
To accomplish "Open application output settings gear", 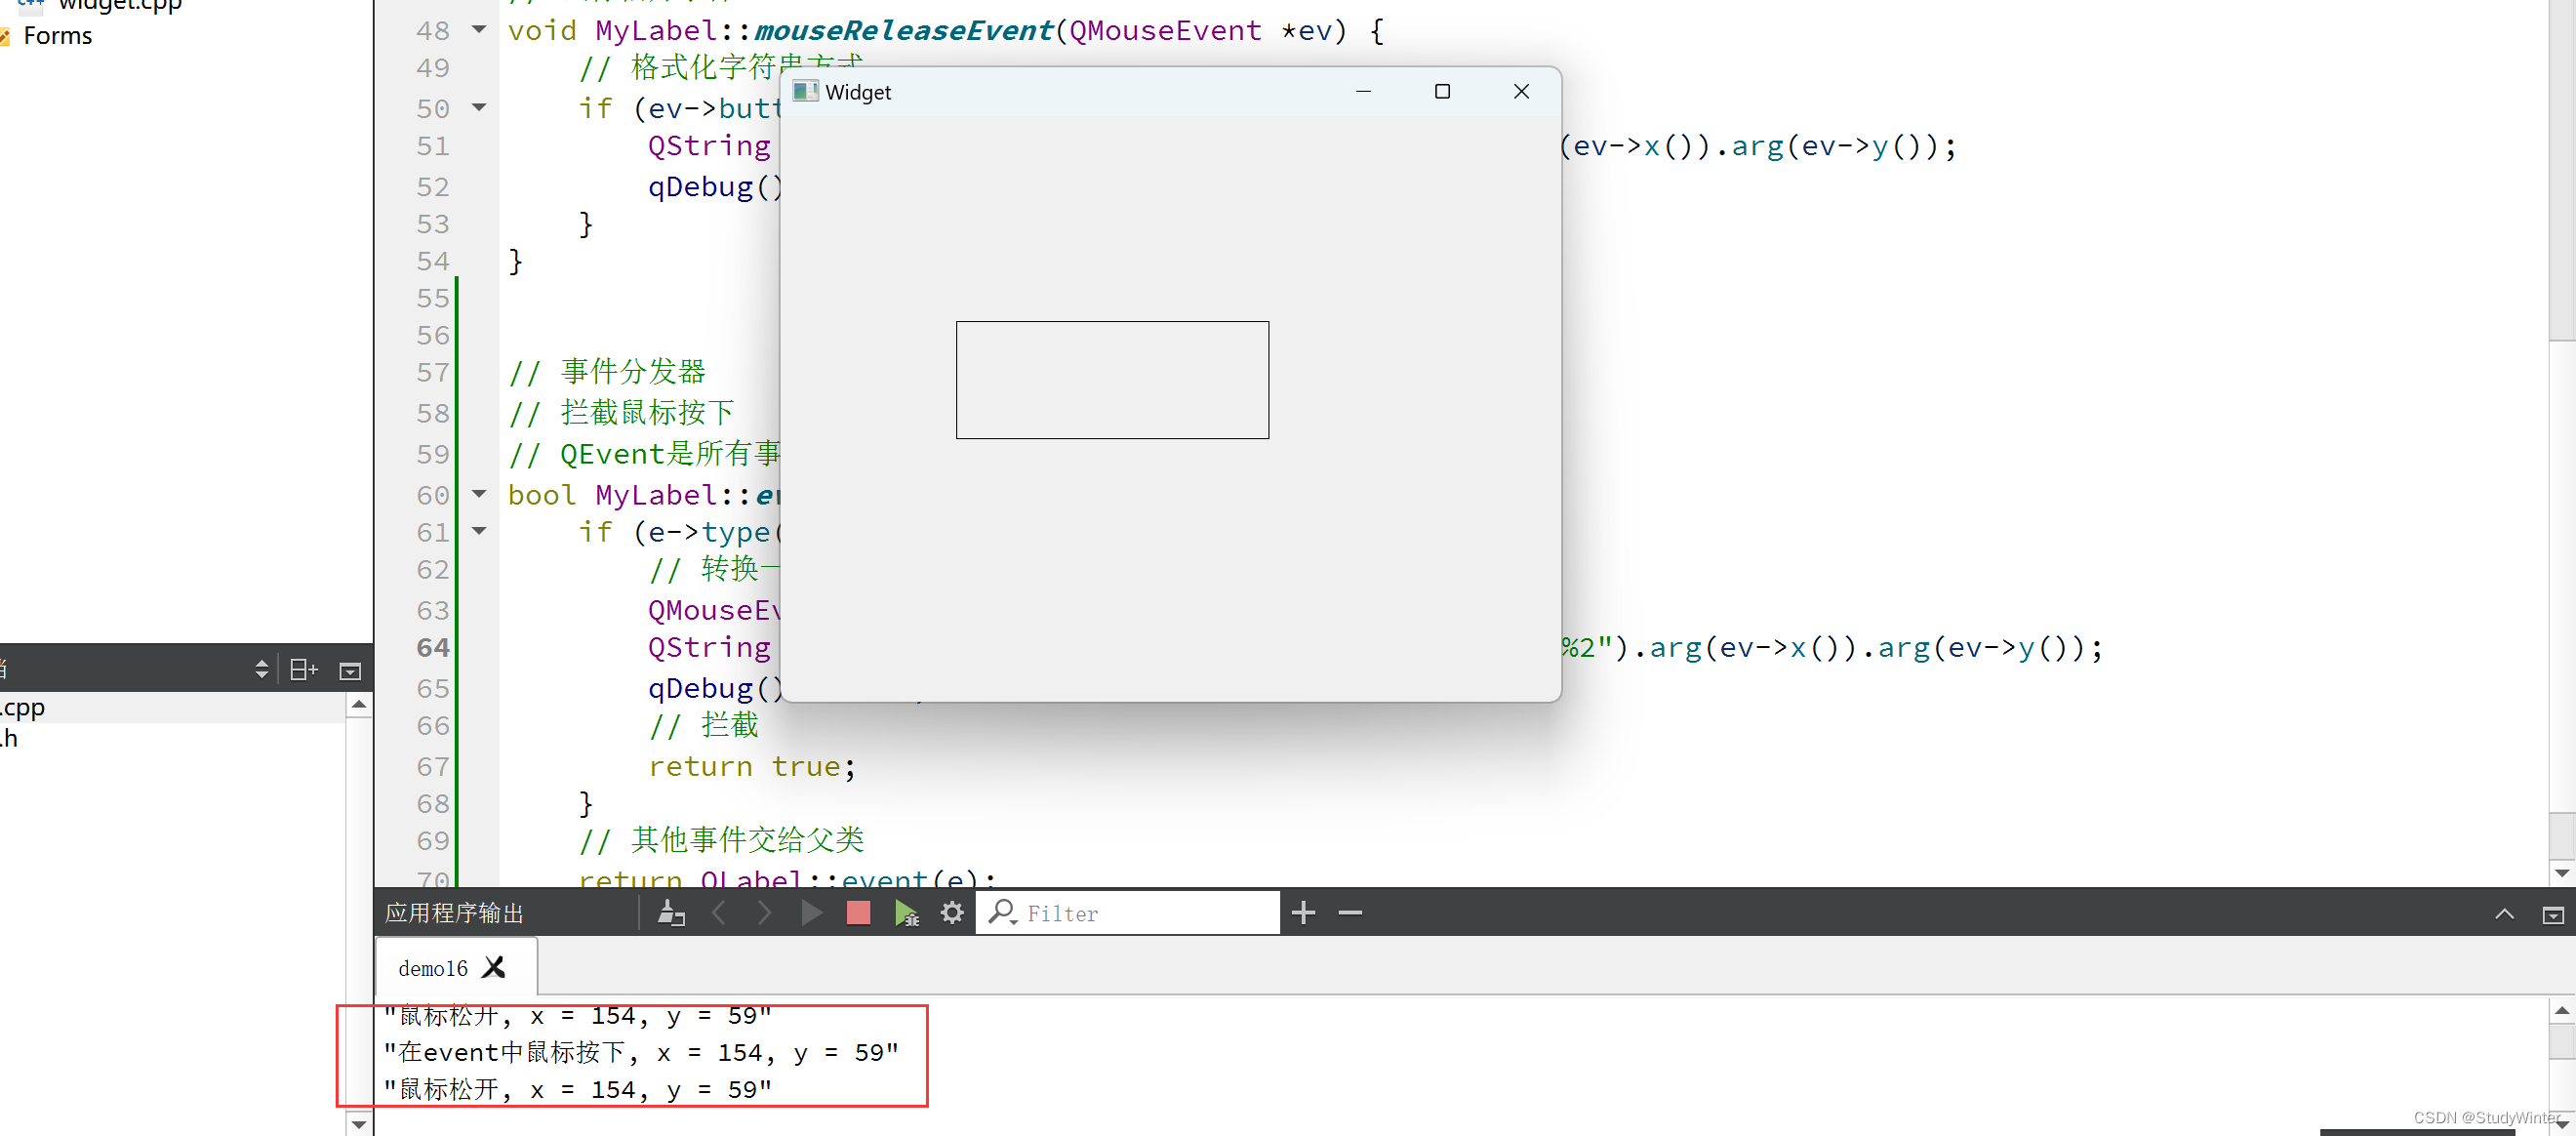I will [x=952, y=913].
